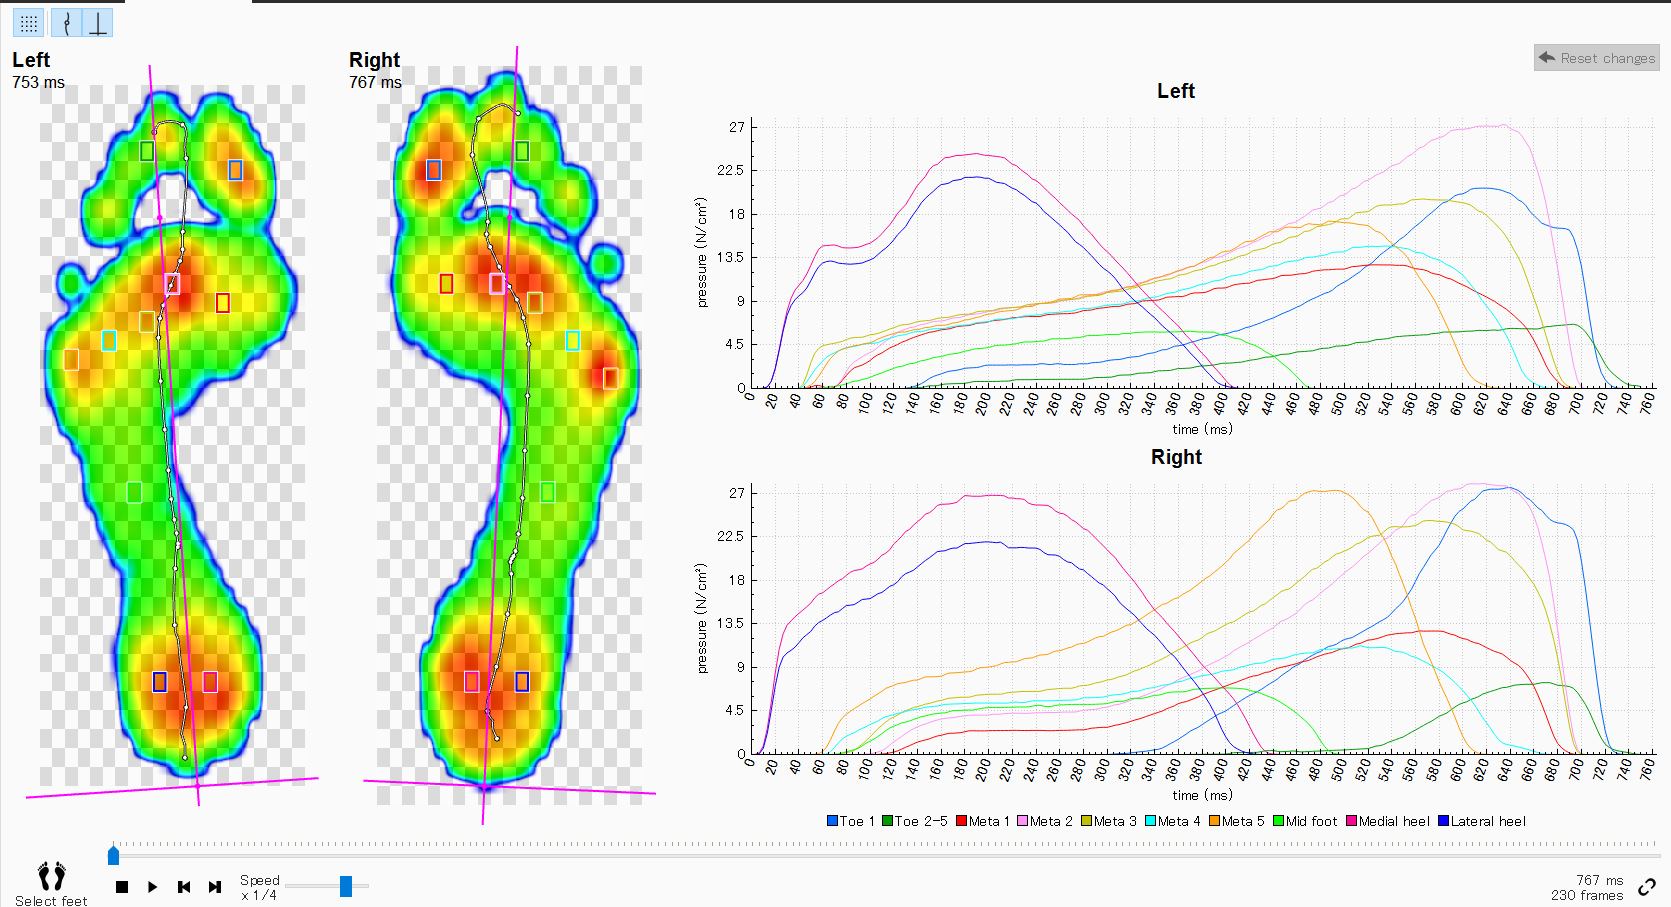Select right foot medial heel pink marker
The image size is (1671, 907).
(x=472, y=681)
